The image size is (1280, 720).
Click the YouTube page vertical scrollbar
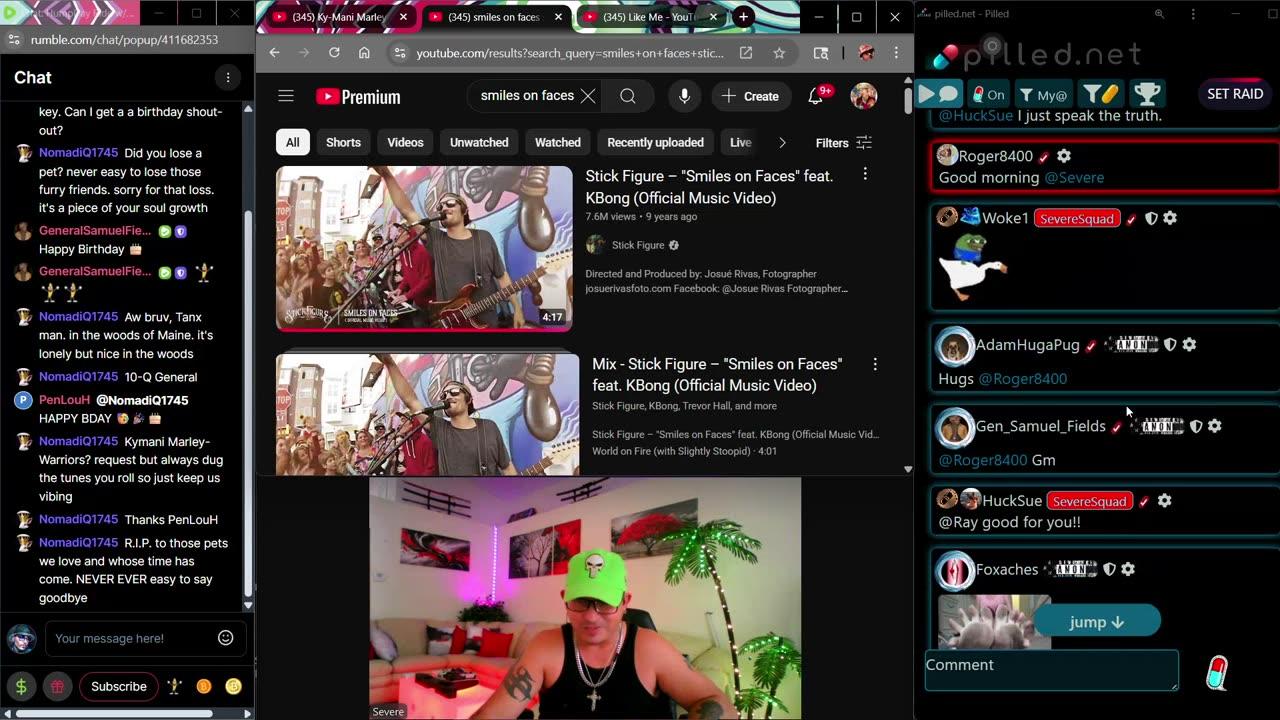[x=907, y=100]
